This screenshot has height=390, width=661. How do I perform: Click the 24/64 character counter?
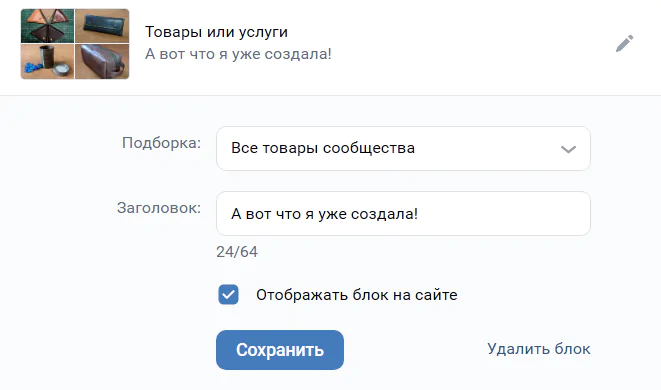click(237, 252)
